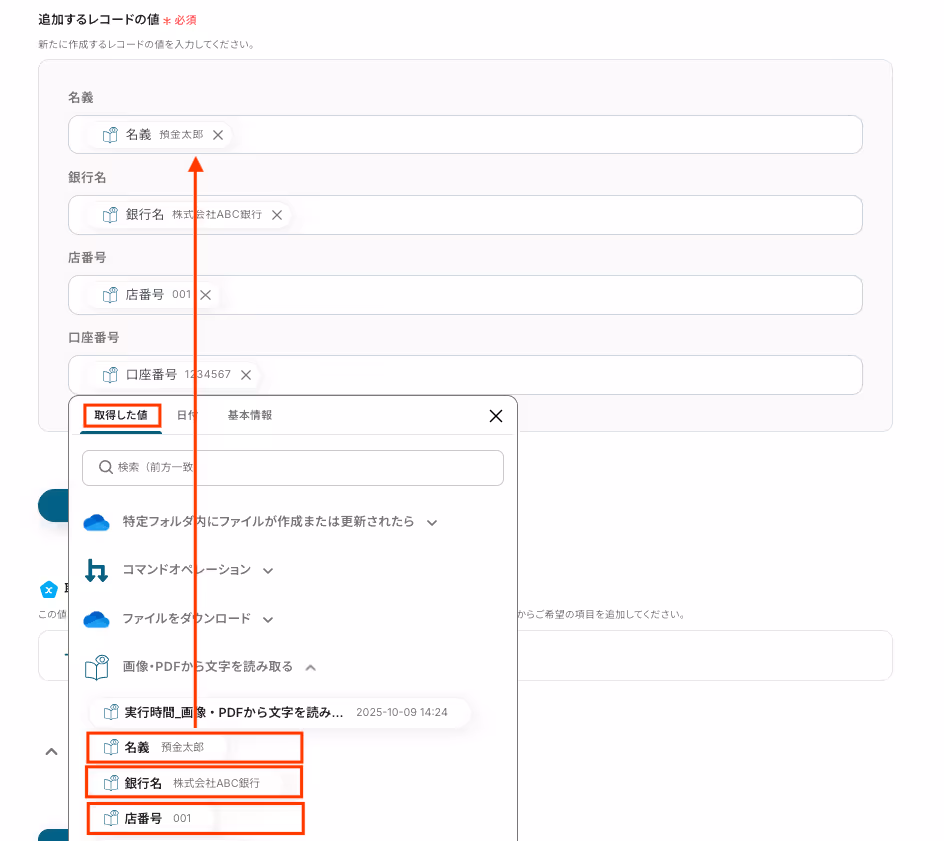Expand the ファイルをダウンロード section
The width and height of the screenshot is (944, 841).
(268, 619)
